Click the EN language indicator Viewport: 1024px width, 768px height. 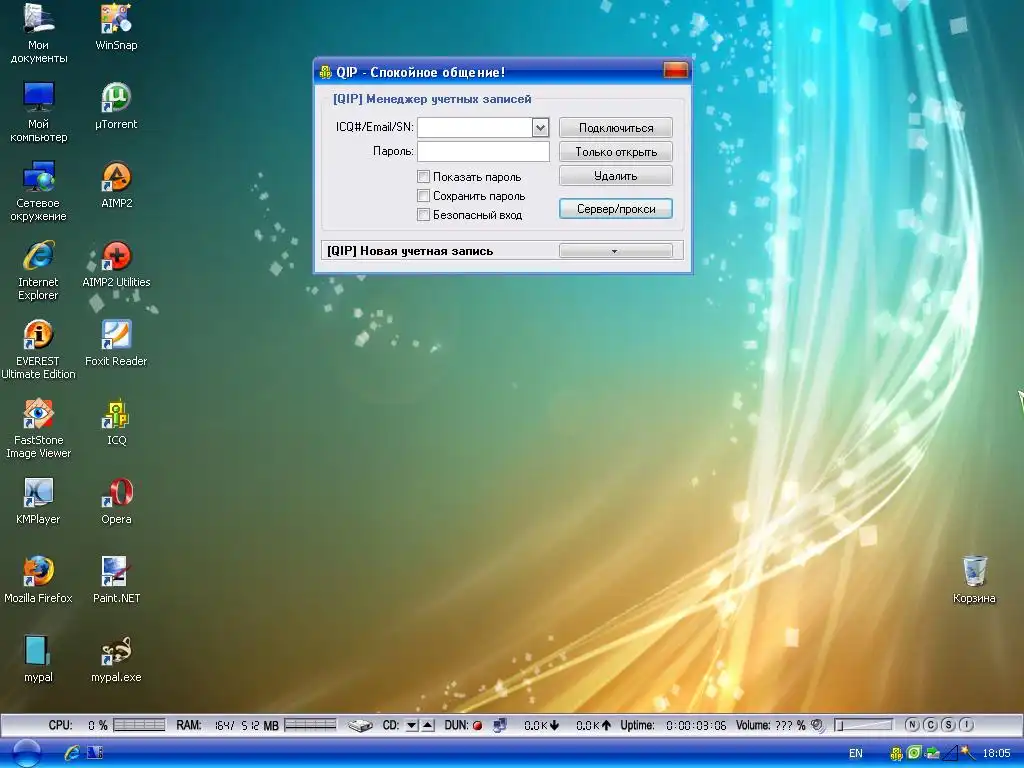pyautogui.click(x=856, y=754)
